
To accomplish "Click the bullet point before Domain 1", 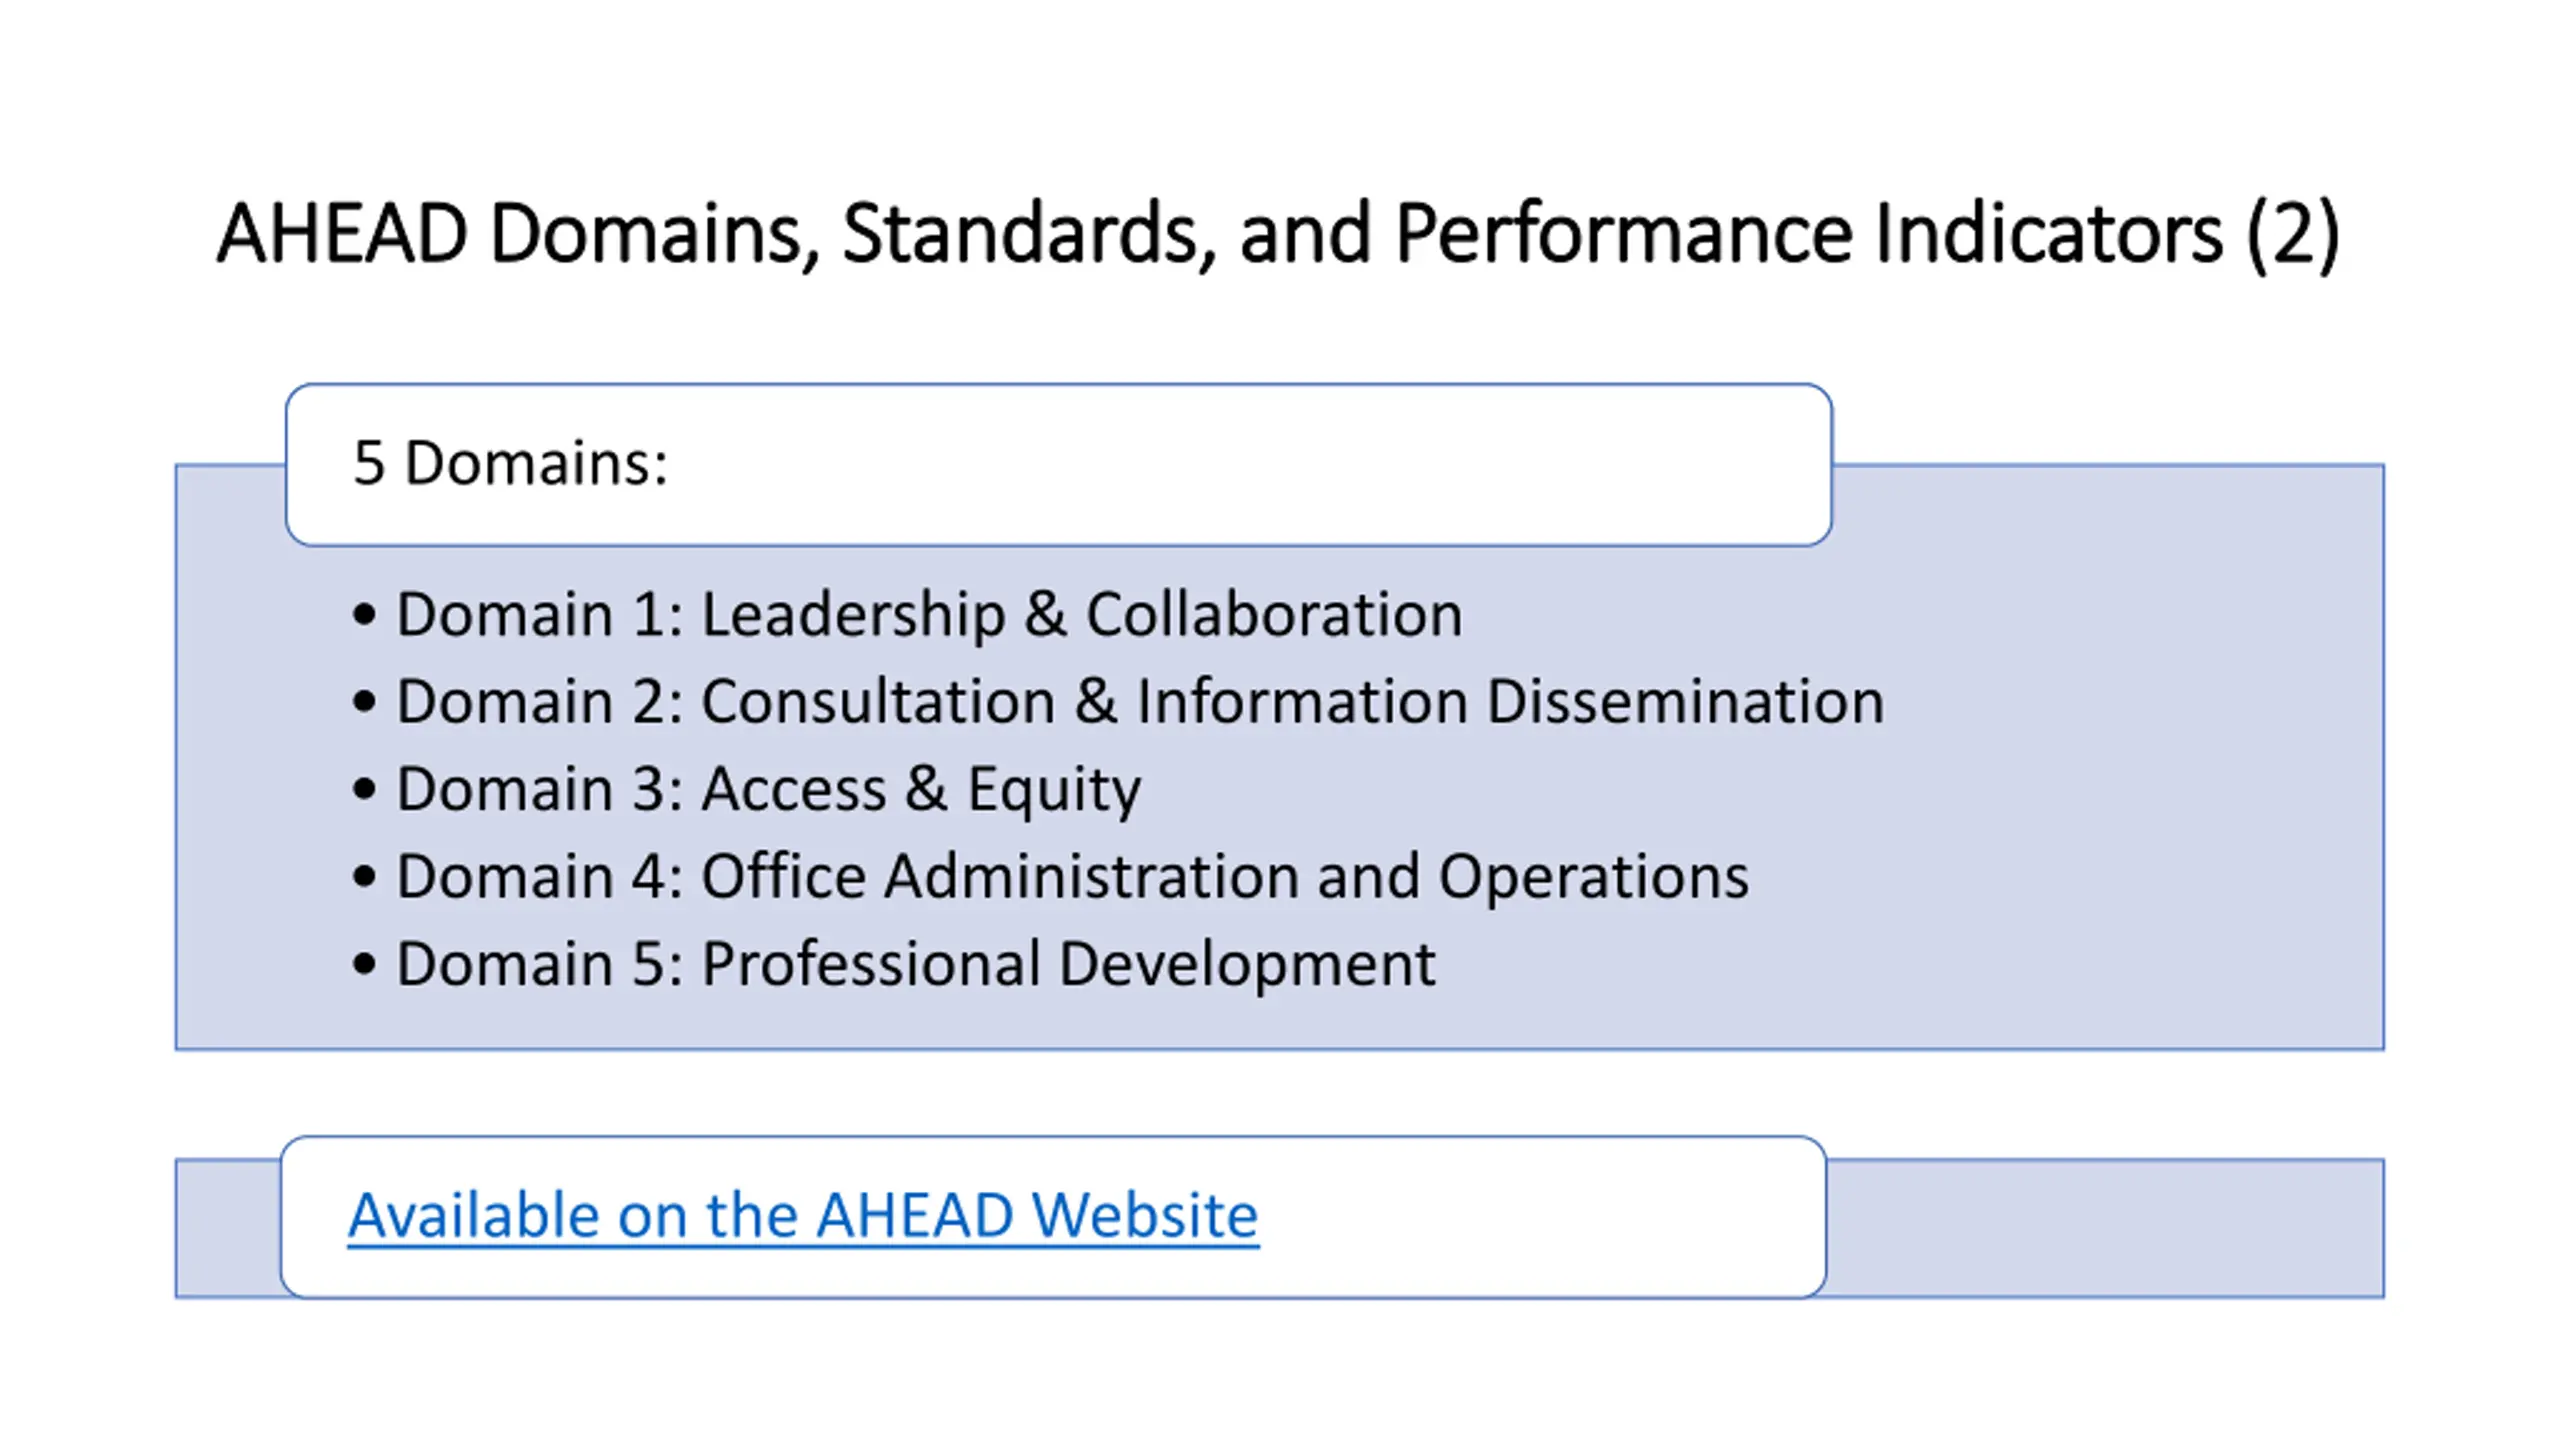I will tap(364, 615).
